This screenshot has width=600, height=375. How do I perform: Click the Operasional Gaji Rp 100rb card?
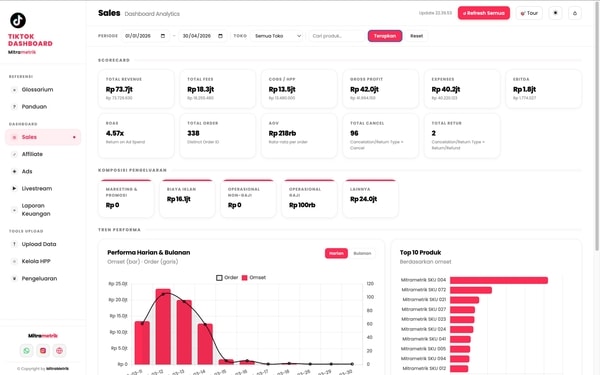tap(309, 199)
